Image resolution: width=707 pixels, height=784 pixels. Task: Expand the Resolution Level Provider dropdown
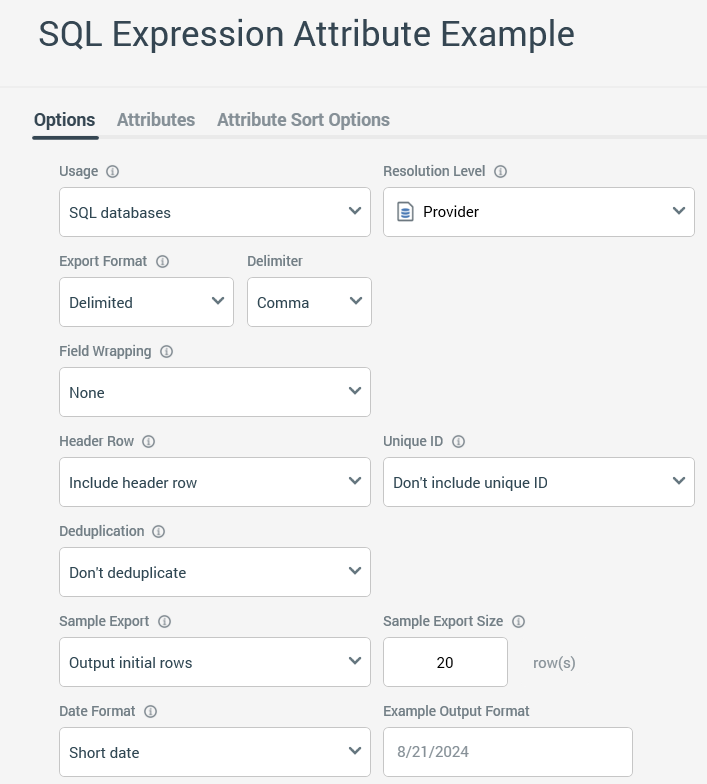click(x=539, y=212)
